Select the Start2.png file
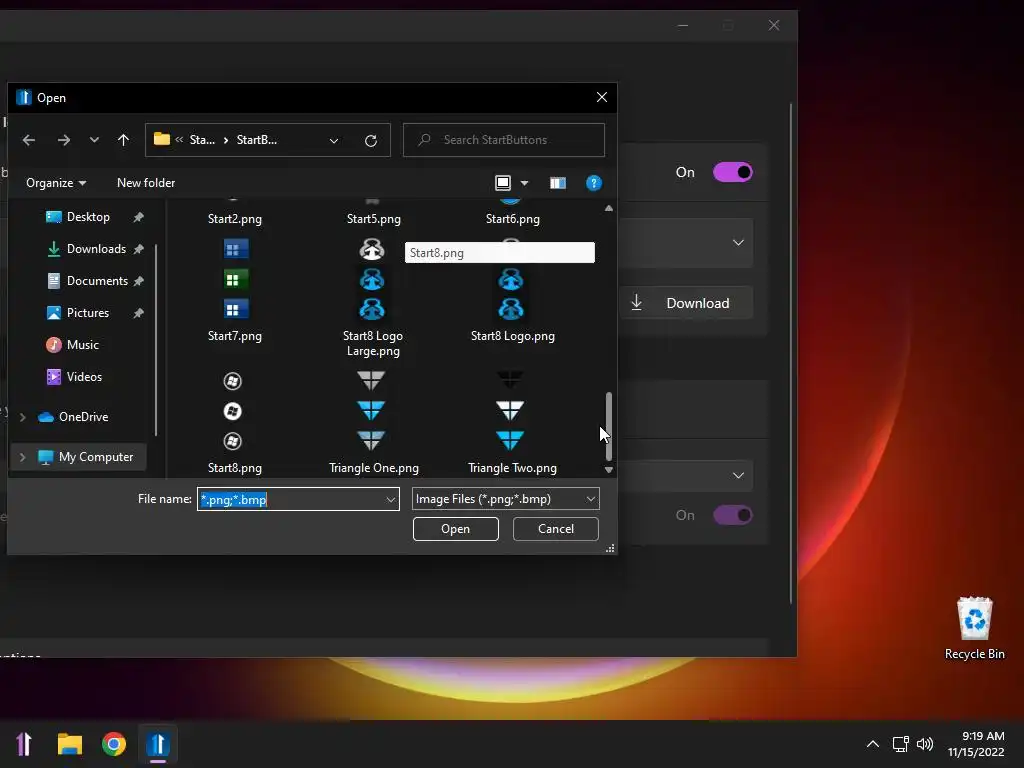Viewport: 1024px width, 768px height. point(234,219)
